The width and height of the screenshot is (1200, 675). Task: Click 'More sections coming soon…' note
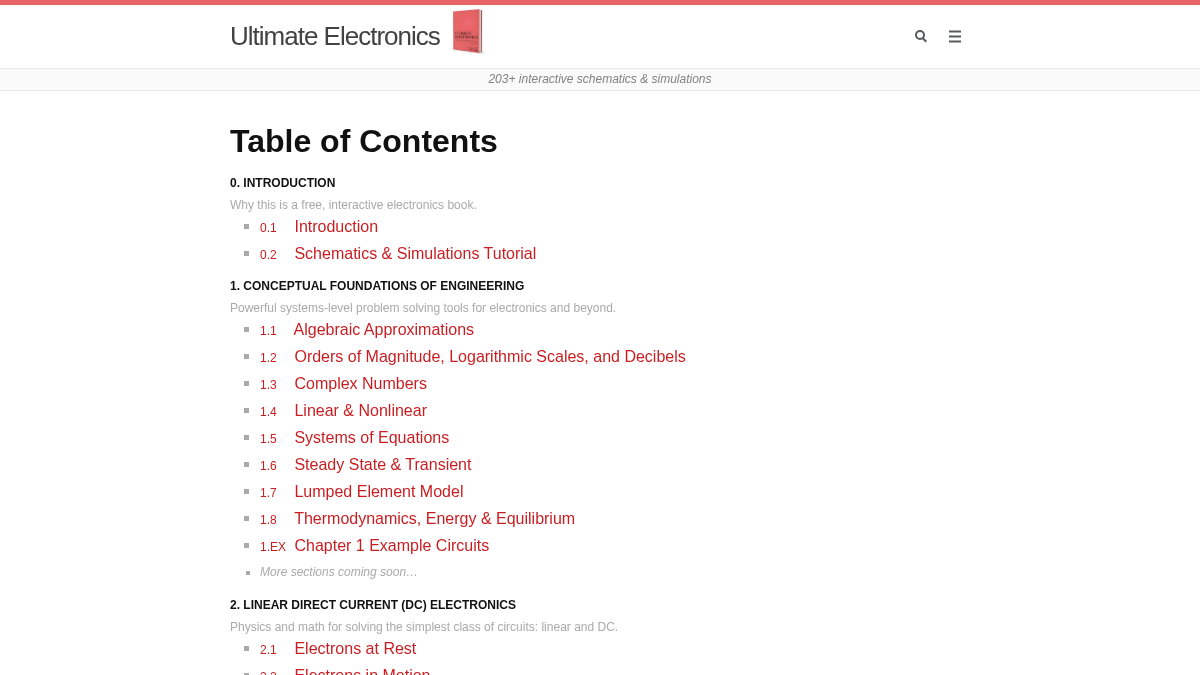(339, 572)
